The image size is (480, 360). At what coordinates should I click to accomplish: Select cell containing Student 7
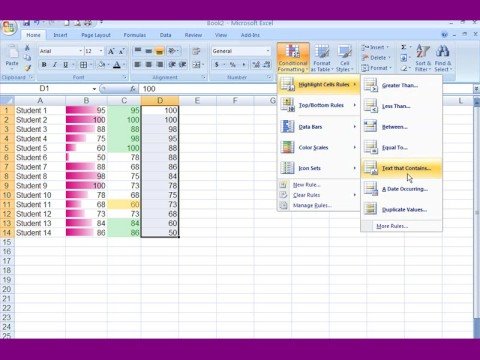coord(40,167)
